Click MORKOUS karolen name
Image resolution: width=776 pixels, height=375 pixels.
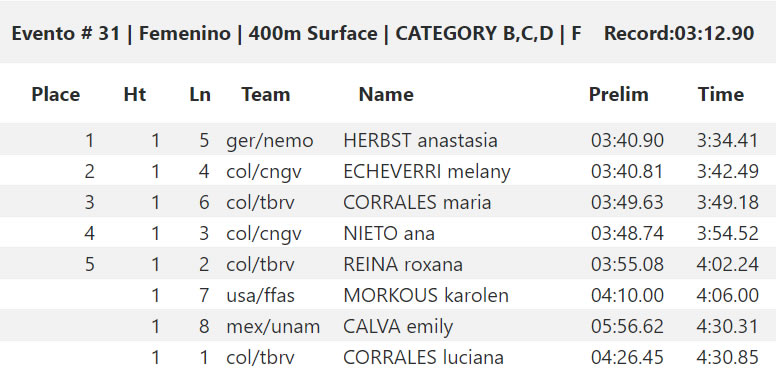[426, 295]
